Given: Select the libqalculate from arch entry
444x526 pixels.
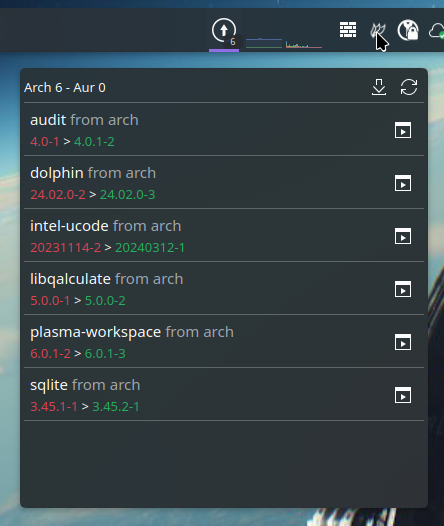Looking at the screenshot, I should coord(224,288).
